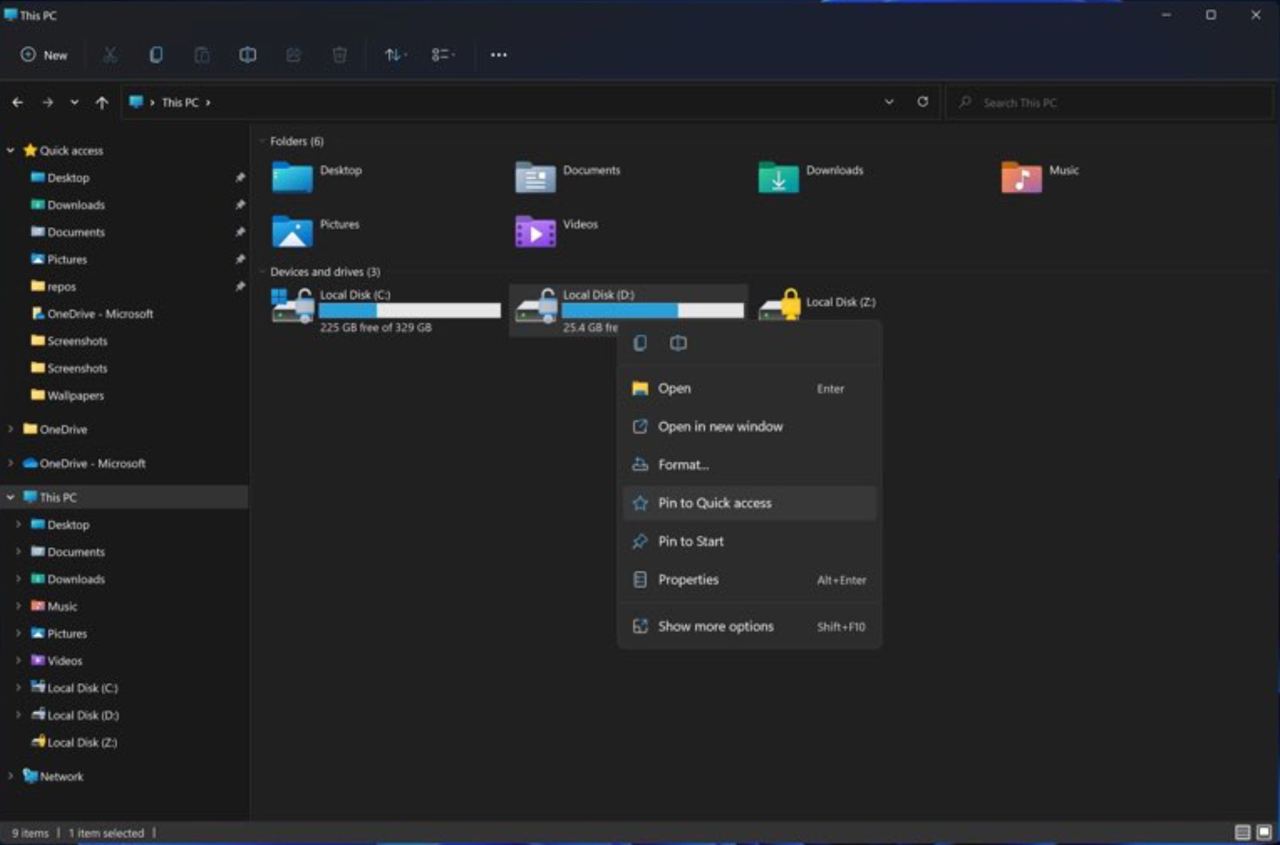
Task: Refresh the This PC view
Action: tap(922, 102)
